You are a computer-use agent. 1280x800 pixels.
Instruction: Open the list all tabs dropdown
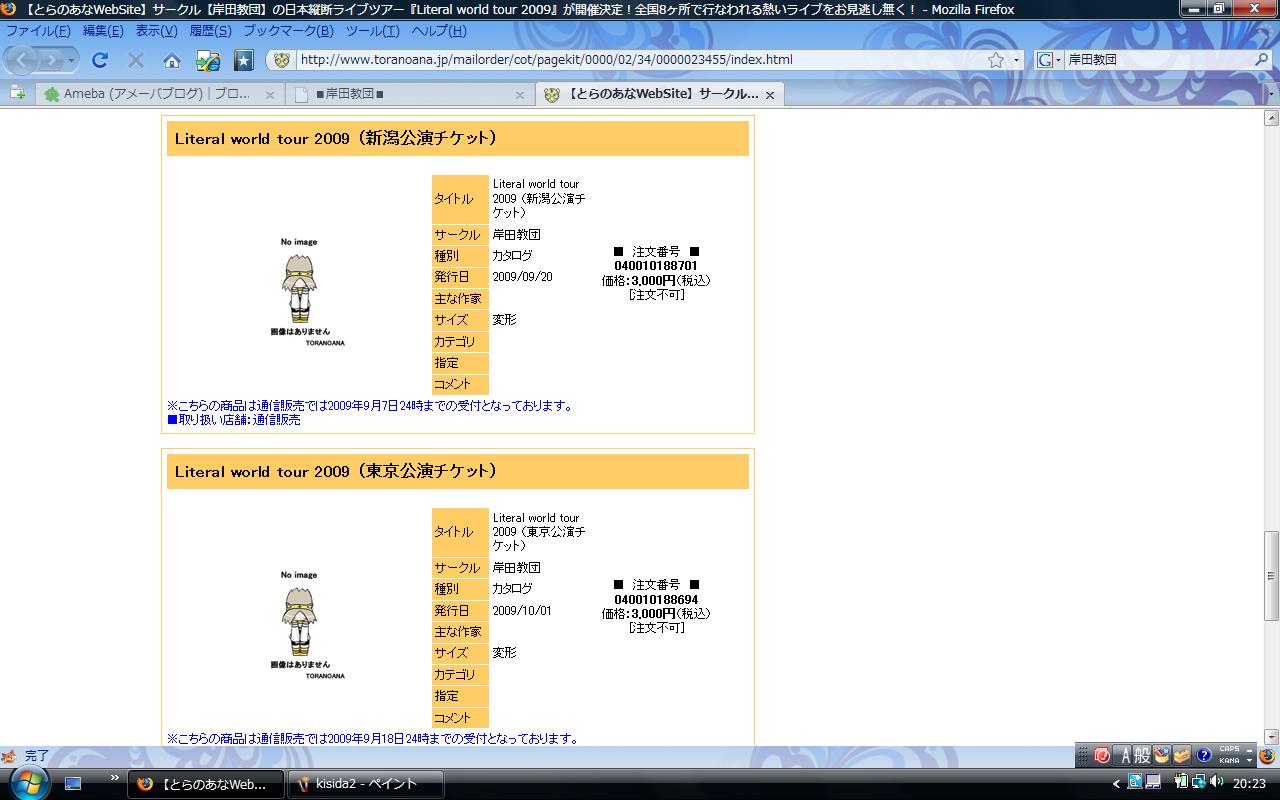click(1271, 94)
